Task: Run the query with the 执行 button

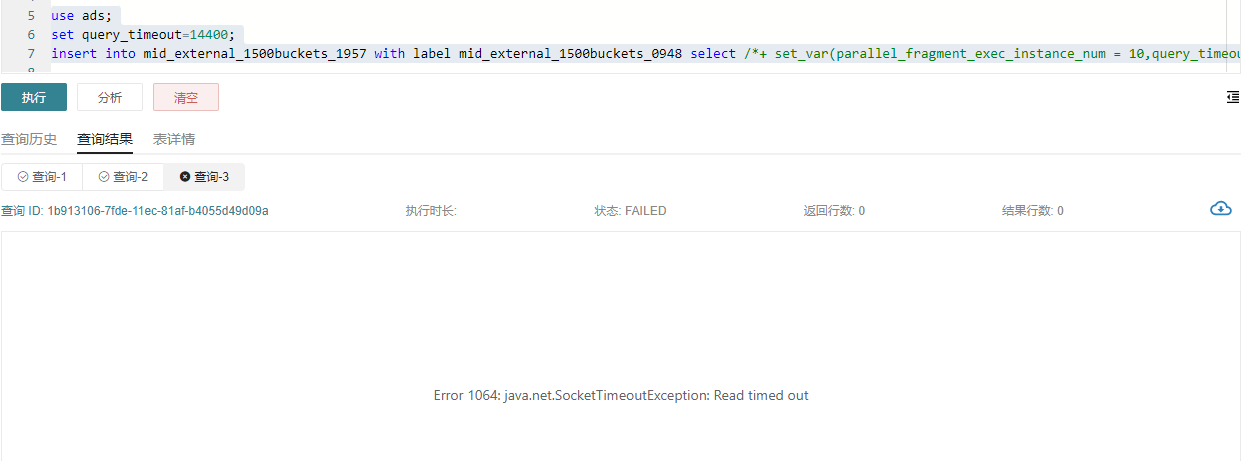Action: coord(34,97)
